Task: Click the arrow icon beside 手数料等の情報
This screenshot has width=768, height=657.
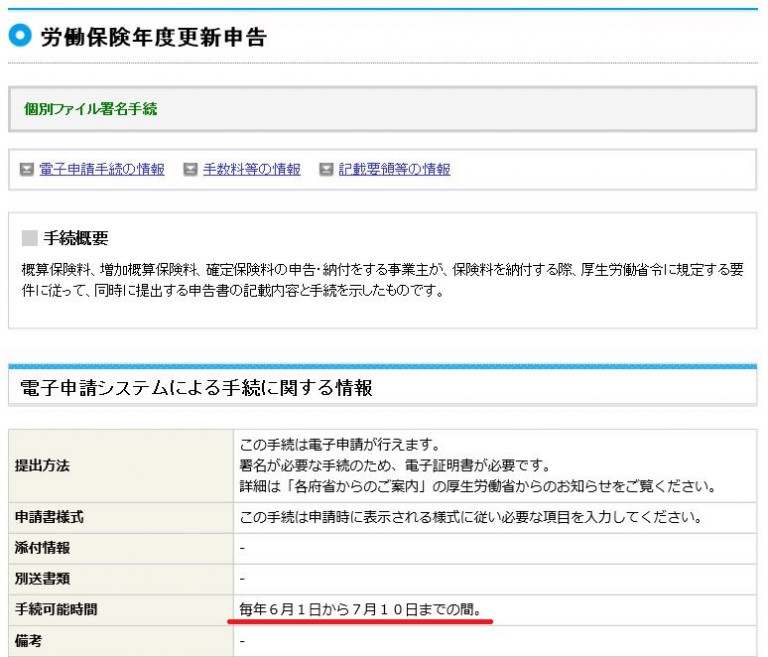Action: coord(190,170)
